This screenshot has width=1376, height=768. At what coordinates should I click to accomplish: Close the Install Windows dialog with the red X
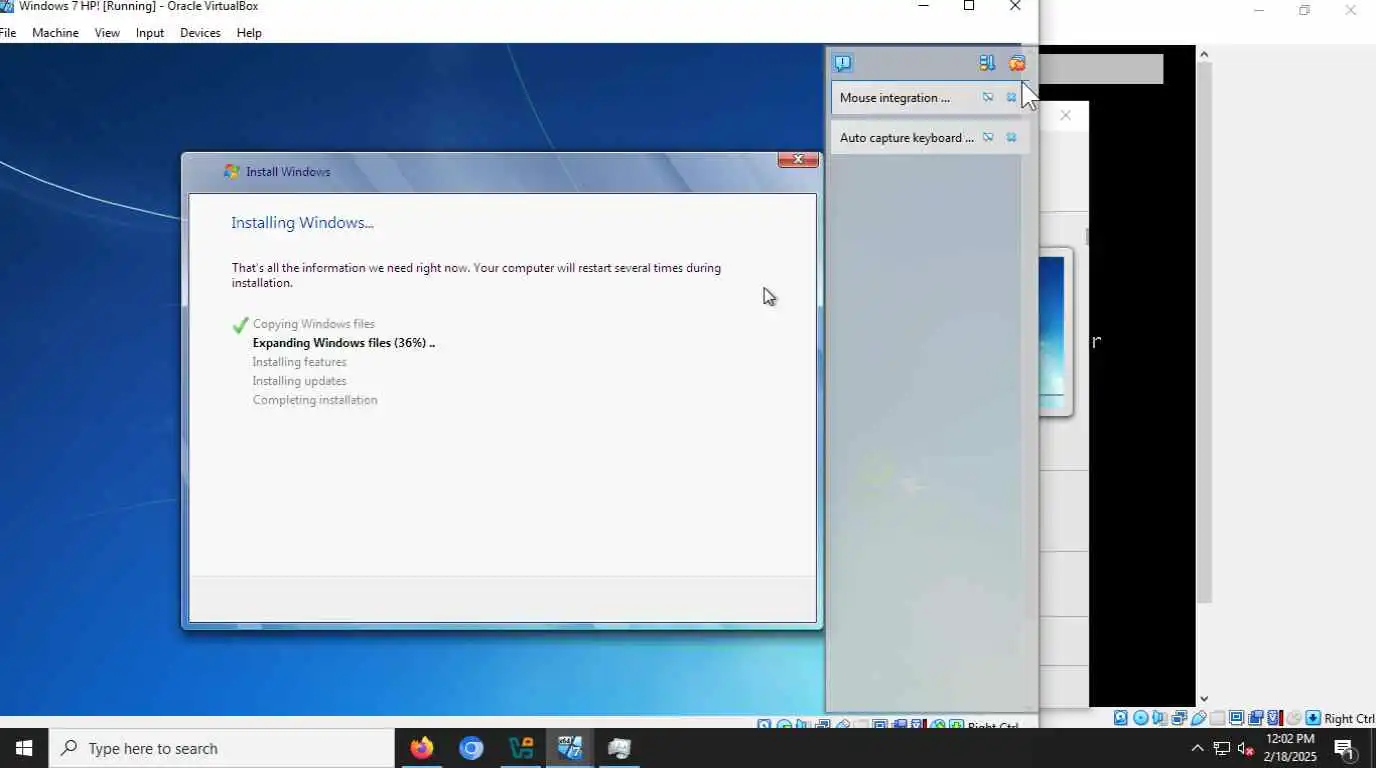point(798,160)
